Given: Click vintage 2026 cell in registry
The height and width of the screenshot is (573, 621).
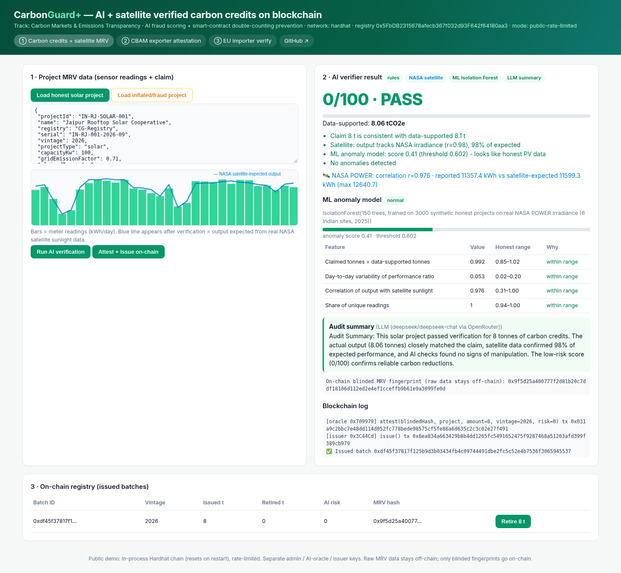Looking at the screenshot, I should (151, 521).
